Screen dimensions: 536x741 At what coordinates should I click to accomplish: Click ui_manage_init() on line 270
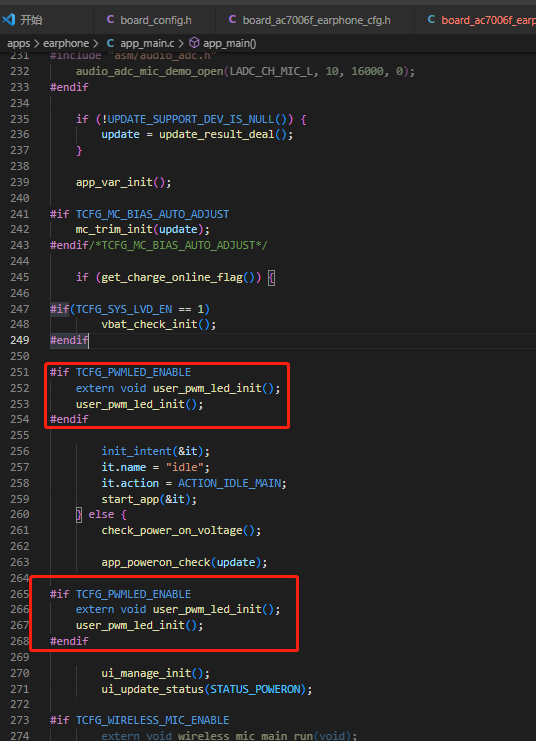tap(152, 673)
